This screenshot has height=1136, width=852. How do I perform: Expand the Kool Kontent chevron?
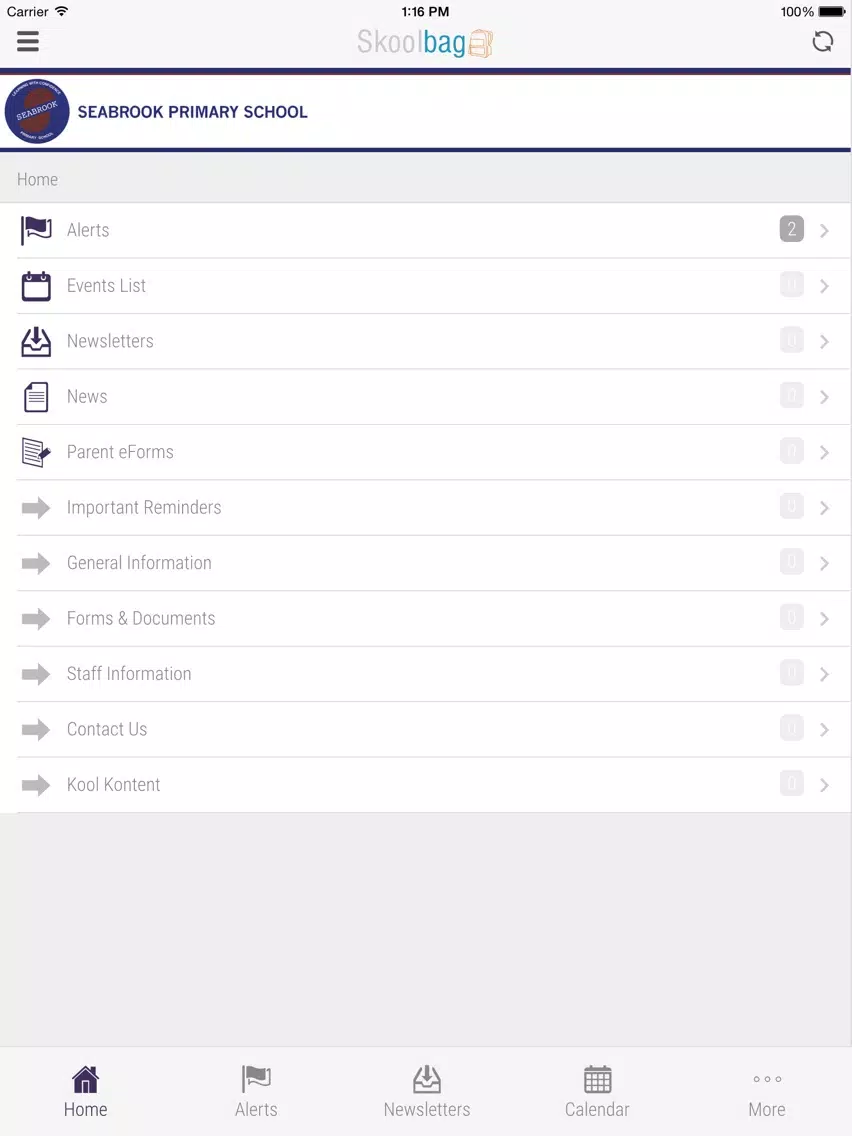(x=824, y=785)
